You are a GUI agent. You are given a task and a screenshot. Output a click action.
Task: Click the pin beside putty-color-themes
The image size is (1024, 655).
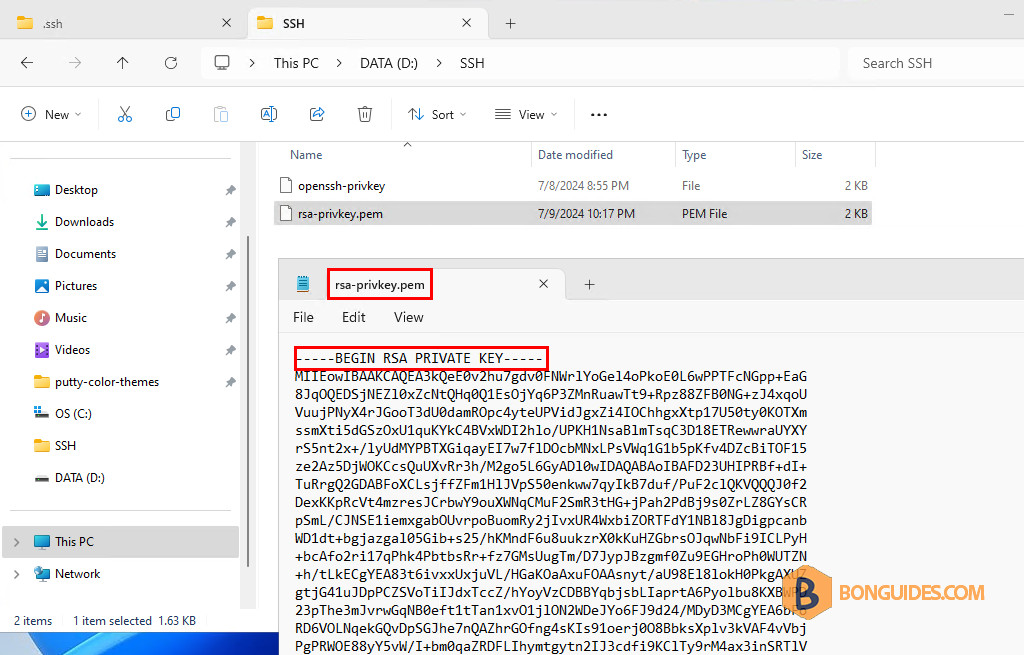(x=231, y=382)
